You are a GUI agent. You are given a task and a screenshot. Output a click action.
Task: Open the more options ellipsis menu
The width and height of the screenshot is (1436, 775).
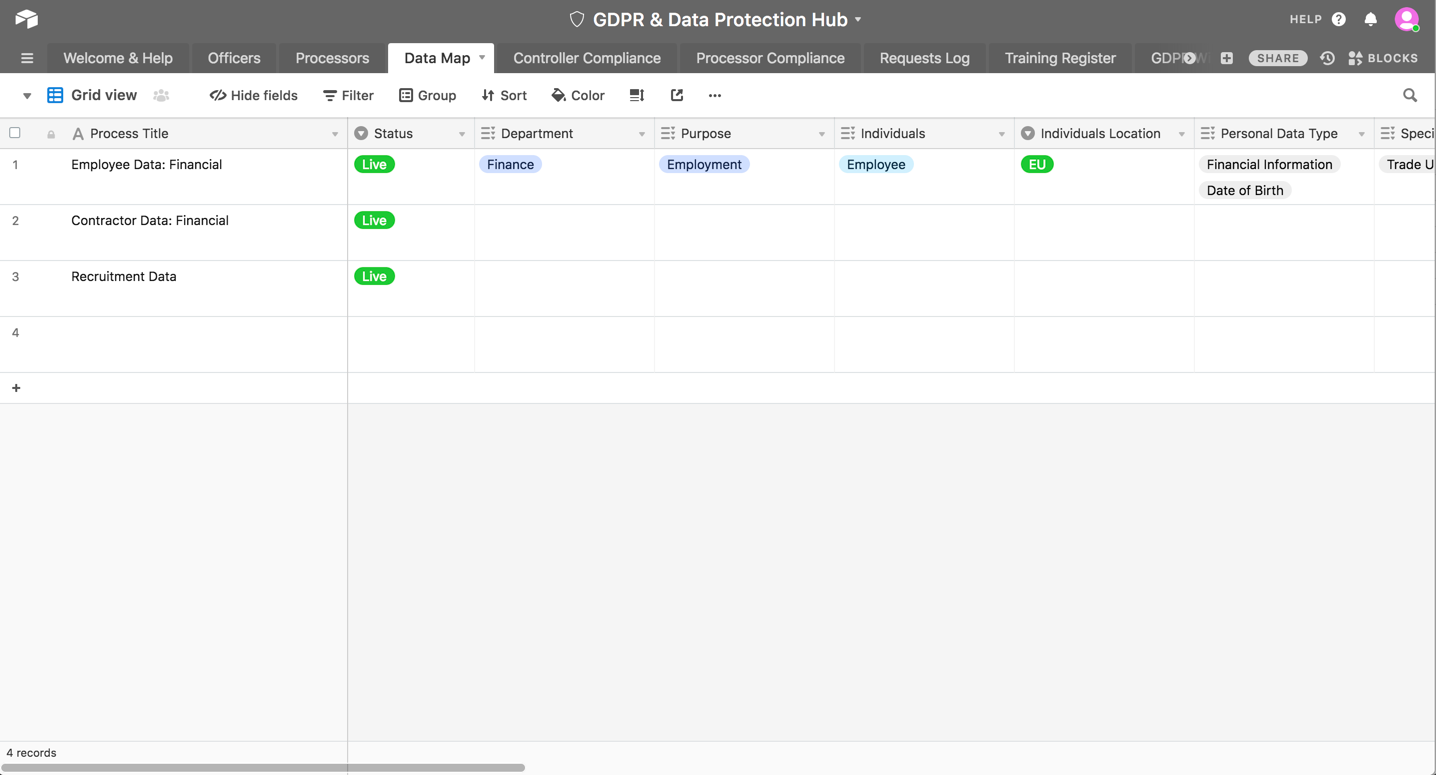tap(714, 95)
